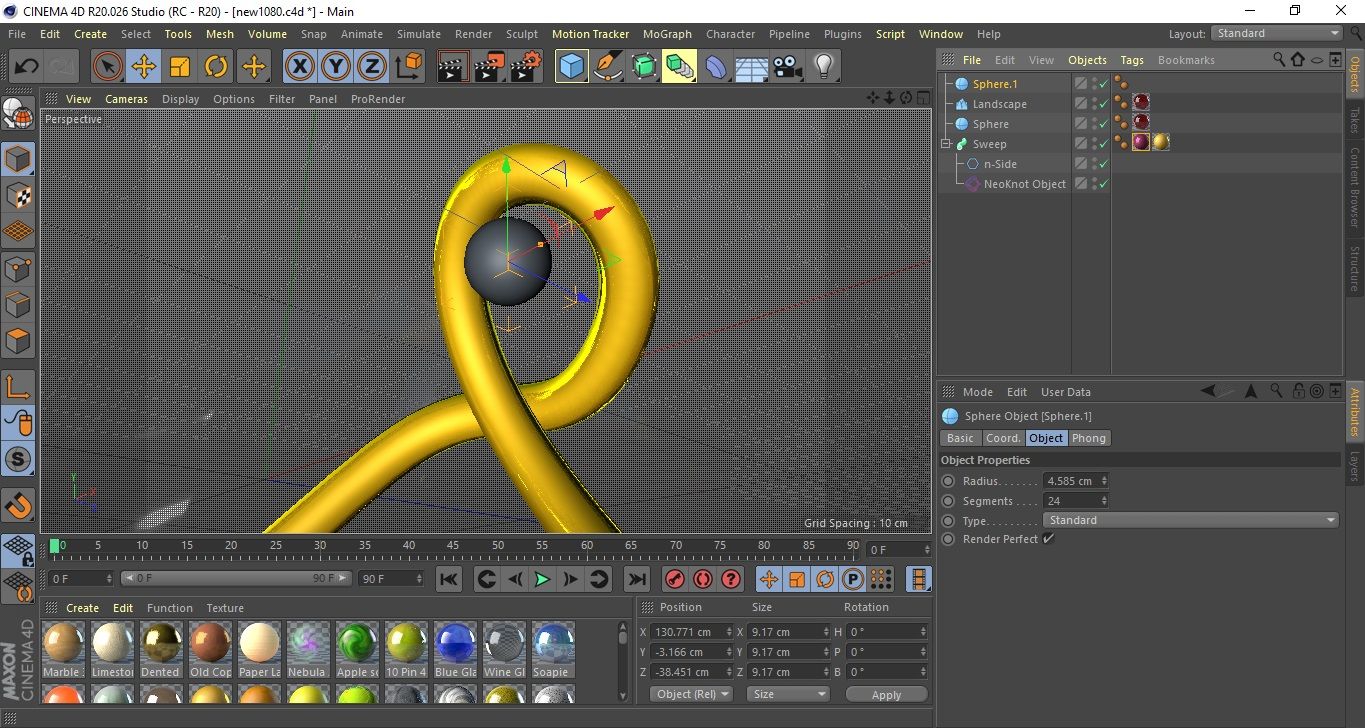Screen dimensions: 1365x728
Task: Toggle Enable Snap magnet icon
Action: [x=18, y=505]
